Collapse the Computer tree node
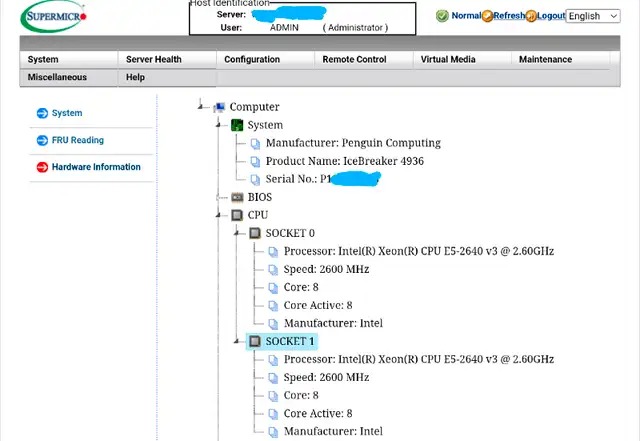Screen dimensions: 640x441 coord(200,107)
